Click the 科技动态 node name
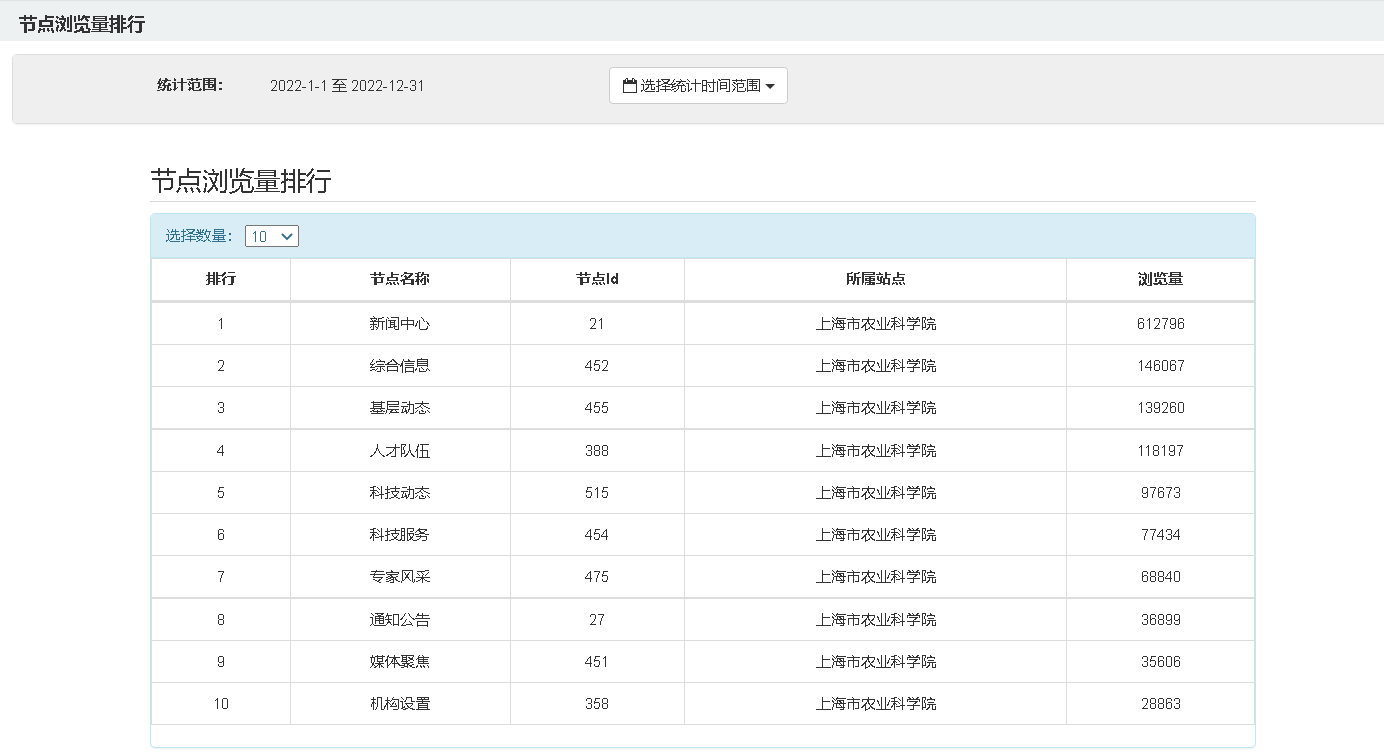Viewport: 1384px width, 755px height. click(400, 493)
